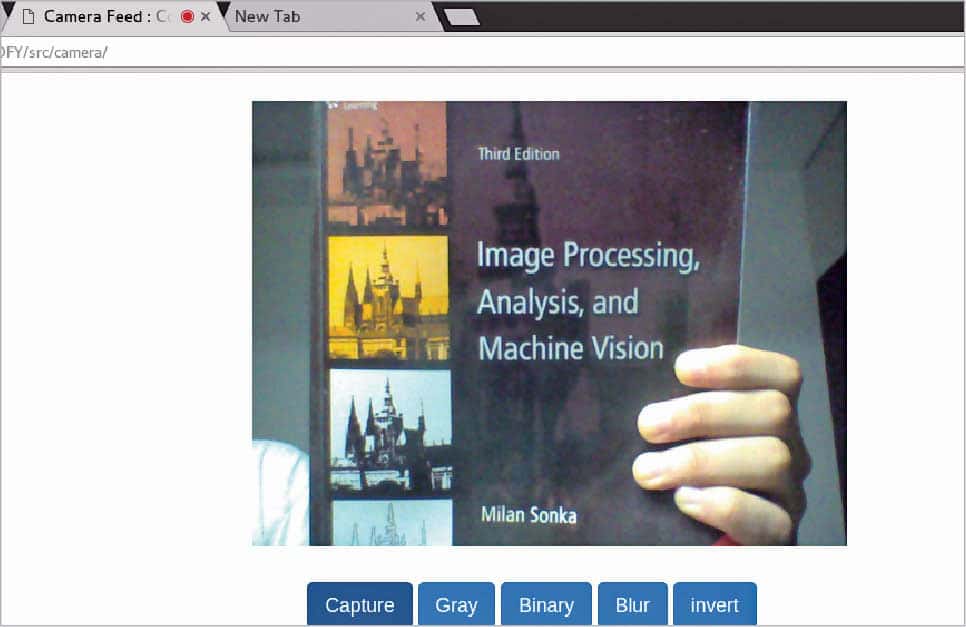Switch to the New Tab tab

tap(300, 17)
